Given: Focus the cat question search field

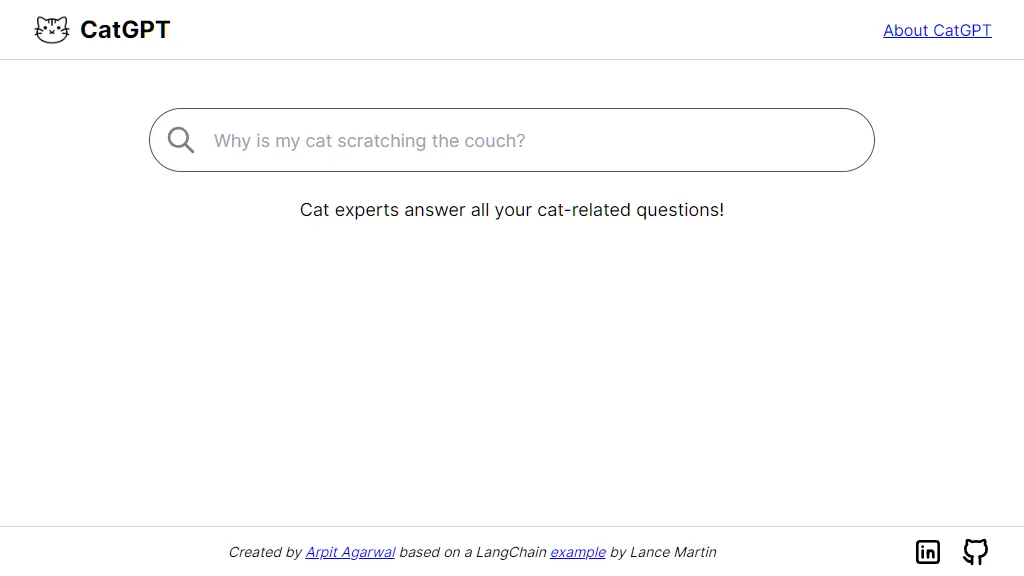Looking at the screenshot, I should 512,140.
